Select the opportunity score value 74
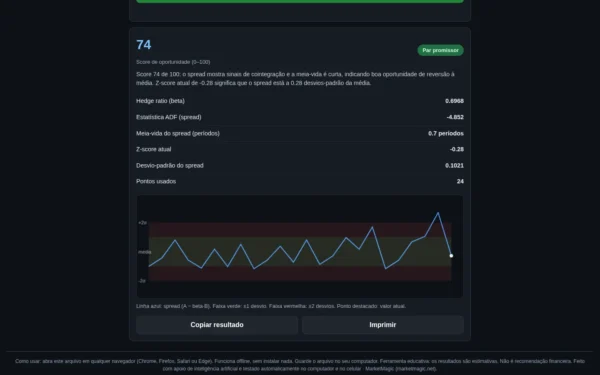Viewport: 600px width, 375px height. point(144,45)
